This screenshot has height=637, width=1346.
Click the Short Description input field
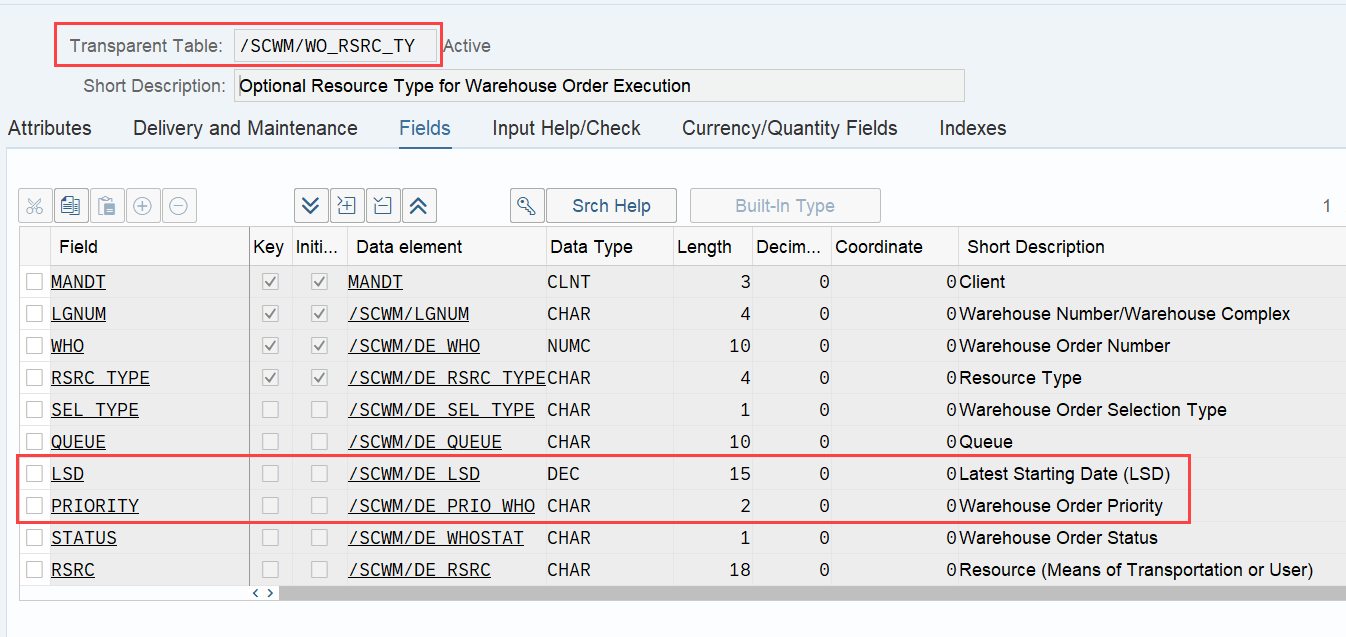click(x=599, y=86)
